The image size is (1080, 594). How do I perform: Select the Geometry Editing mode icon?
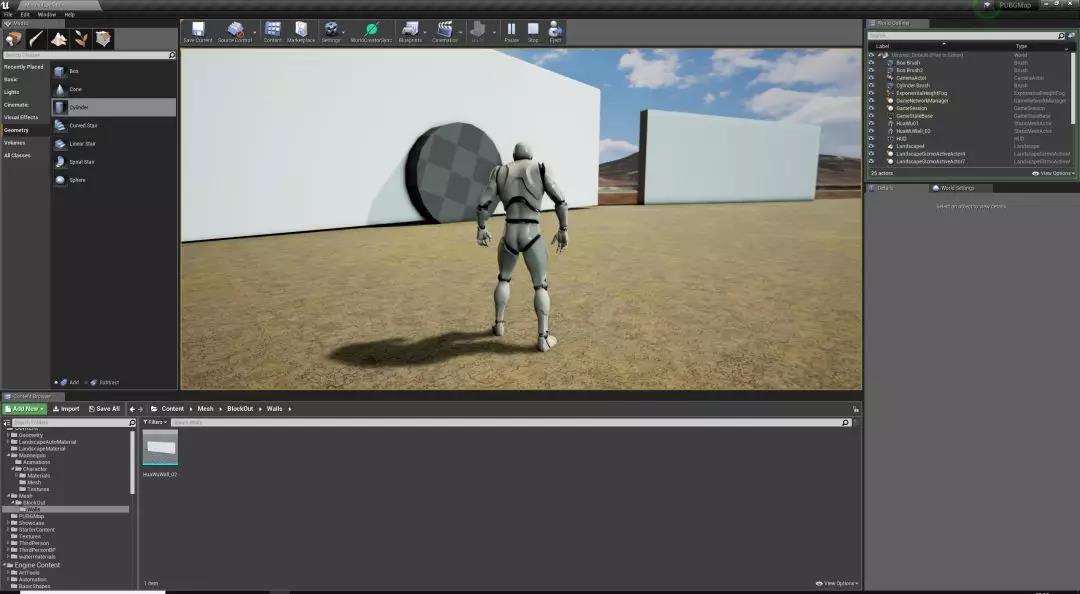[103, 39]
